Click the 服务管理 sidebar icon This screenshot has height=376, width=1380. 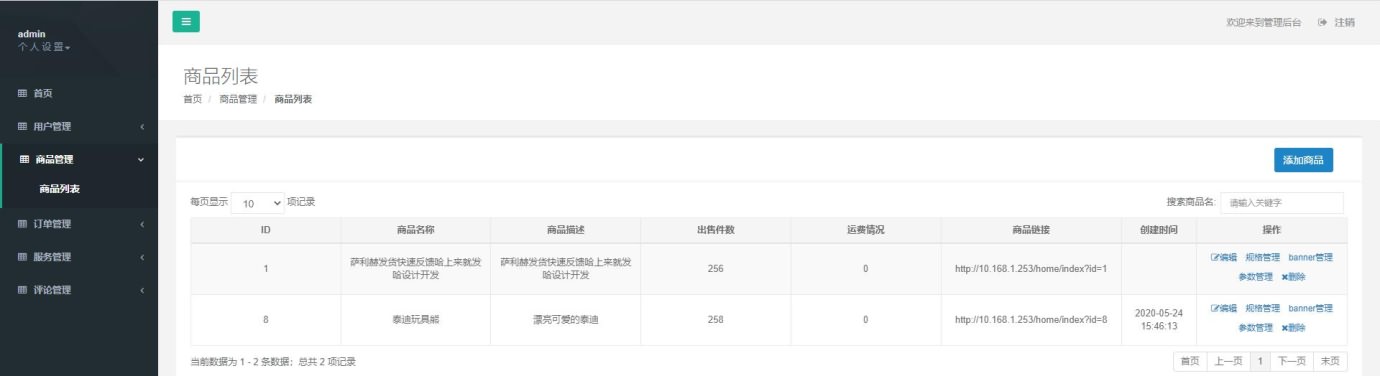coord(22,257)
